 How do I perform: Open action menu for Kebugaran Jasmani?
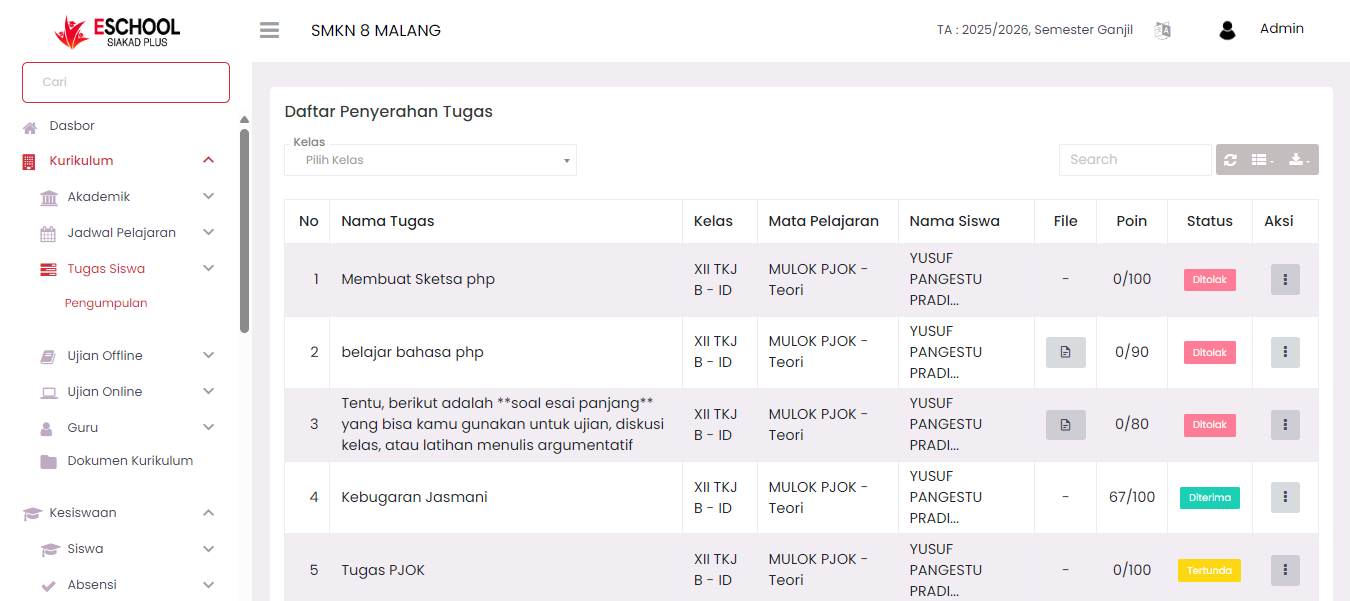point(1285,497)
